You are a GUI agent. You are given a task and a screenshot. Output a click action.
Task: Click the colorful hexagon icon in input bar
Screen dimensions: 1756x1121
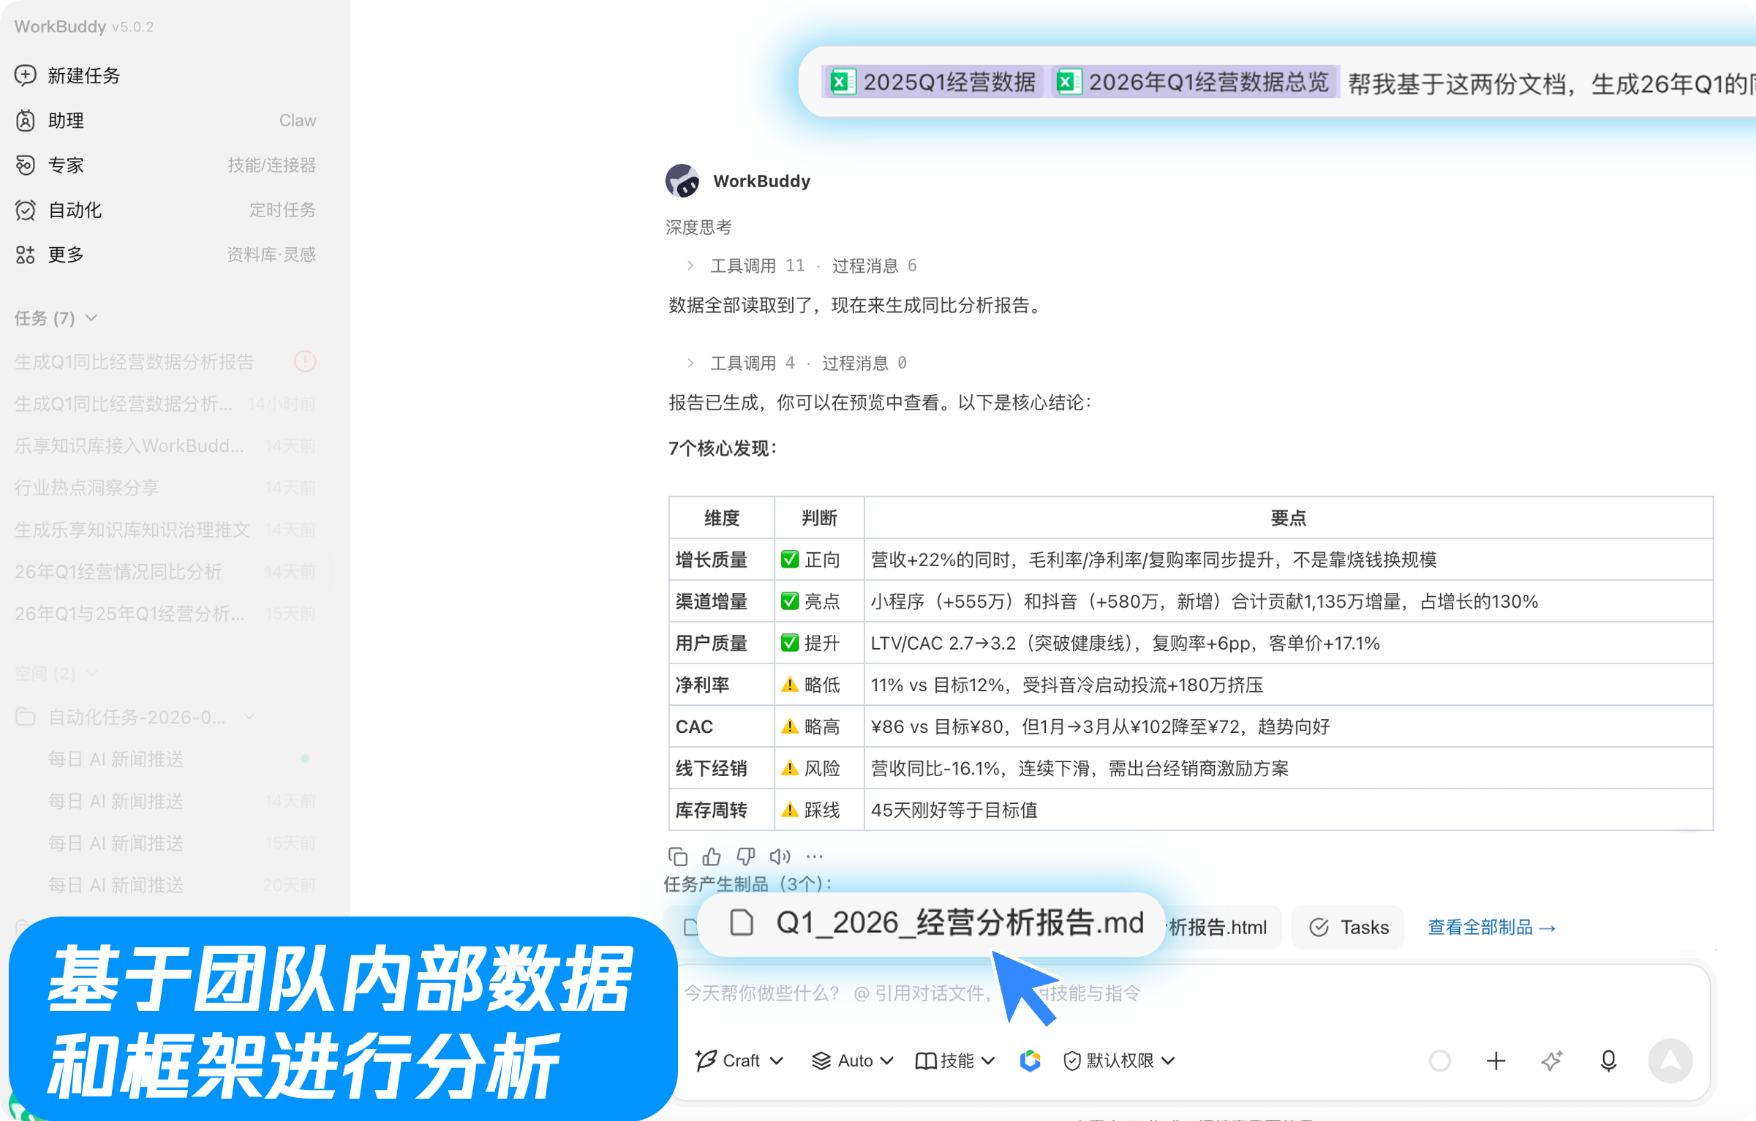coord(1030,1060)
